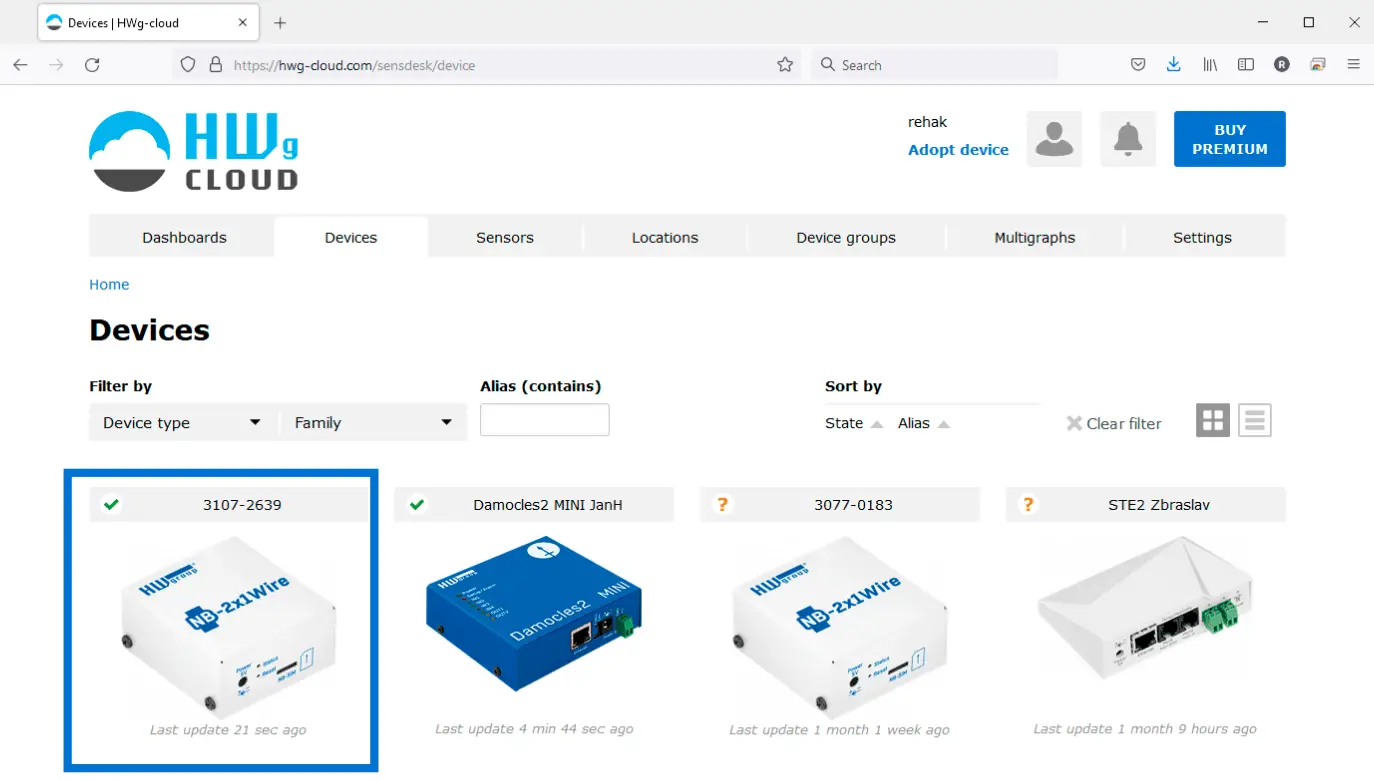This screenshot has width=1374, height=780.
Task: Click the green status check of Damocles2 MINI JanH
Action: (417, 505)
